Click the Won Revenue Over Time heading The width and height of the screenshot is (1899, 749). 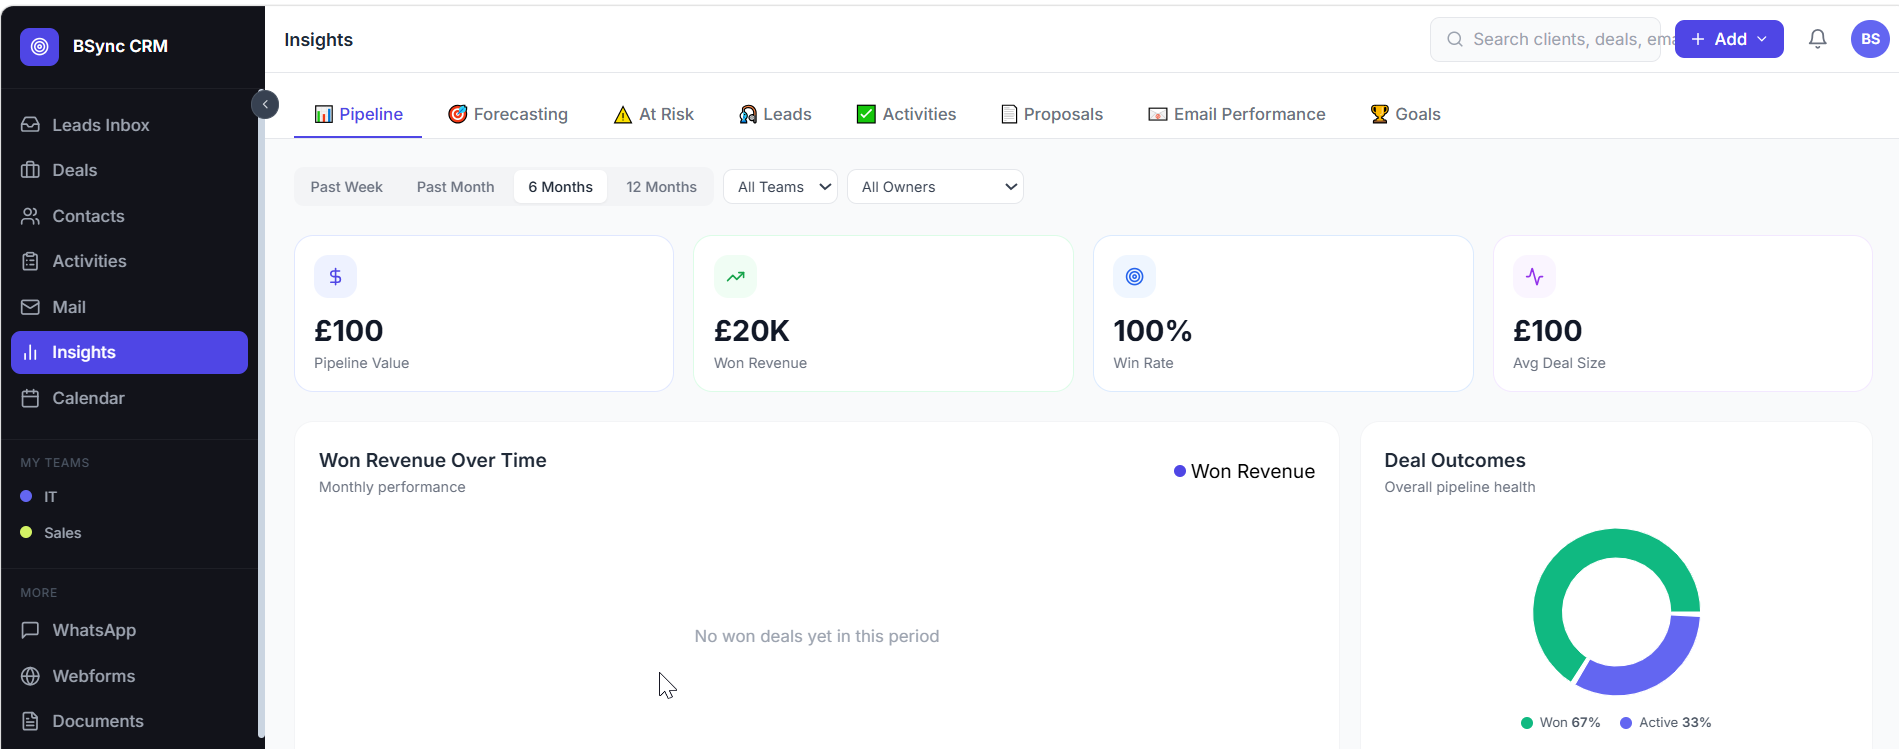433,460
